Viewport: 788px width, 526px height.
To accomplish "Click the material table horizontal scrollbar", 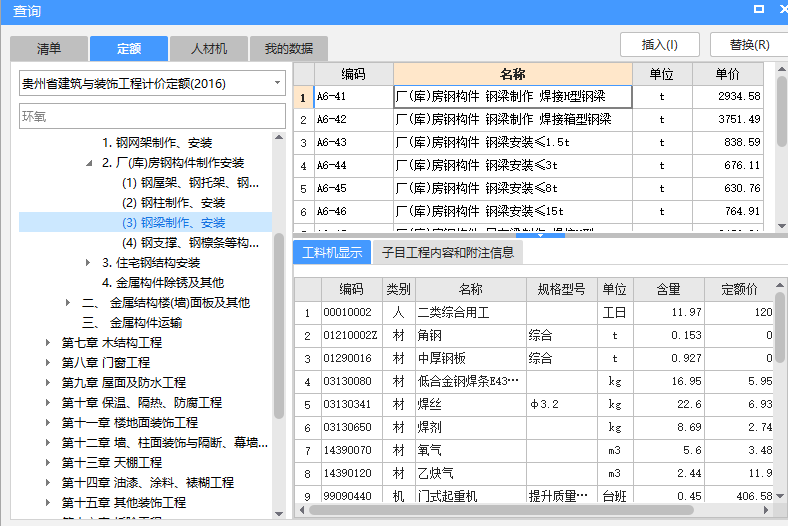I will tap(502, 510).
